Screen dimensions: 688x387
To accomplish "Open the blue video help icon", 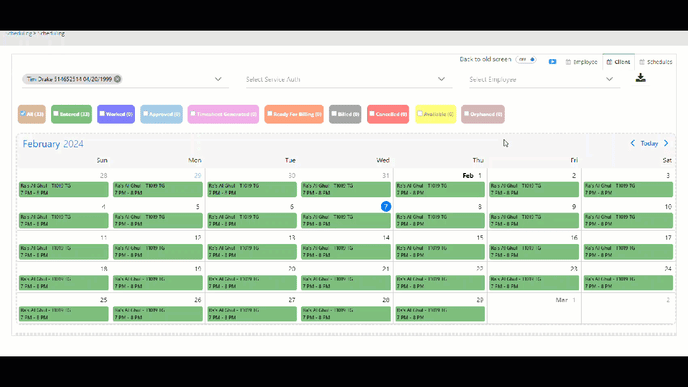I will pyautogui.click(x=552, y=62).
